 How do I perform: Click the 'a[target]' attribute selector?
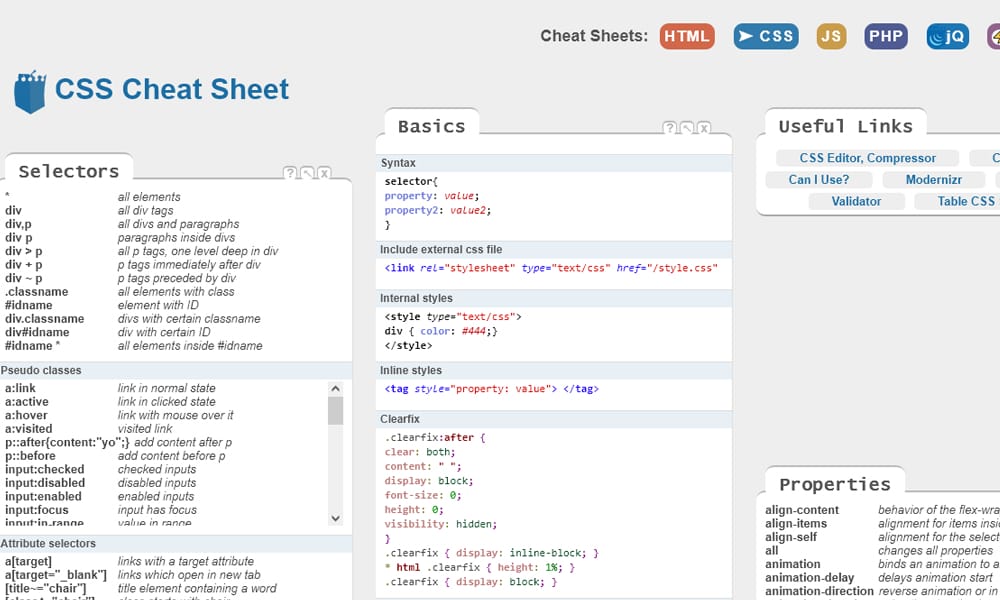click(28, 561)
